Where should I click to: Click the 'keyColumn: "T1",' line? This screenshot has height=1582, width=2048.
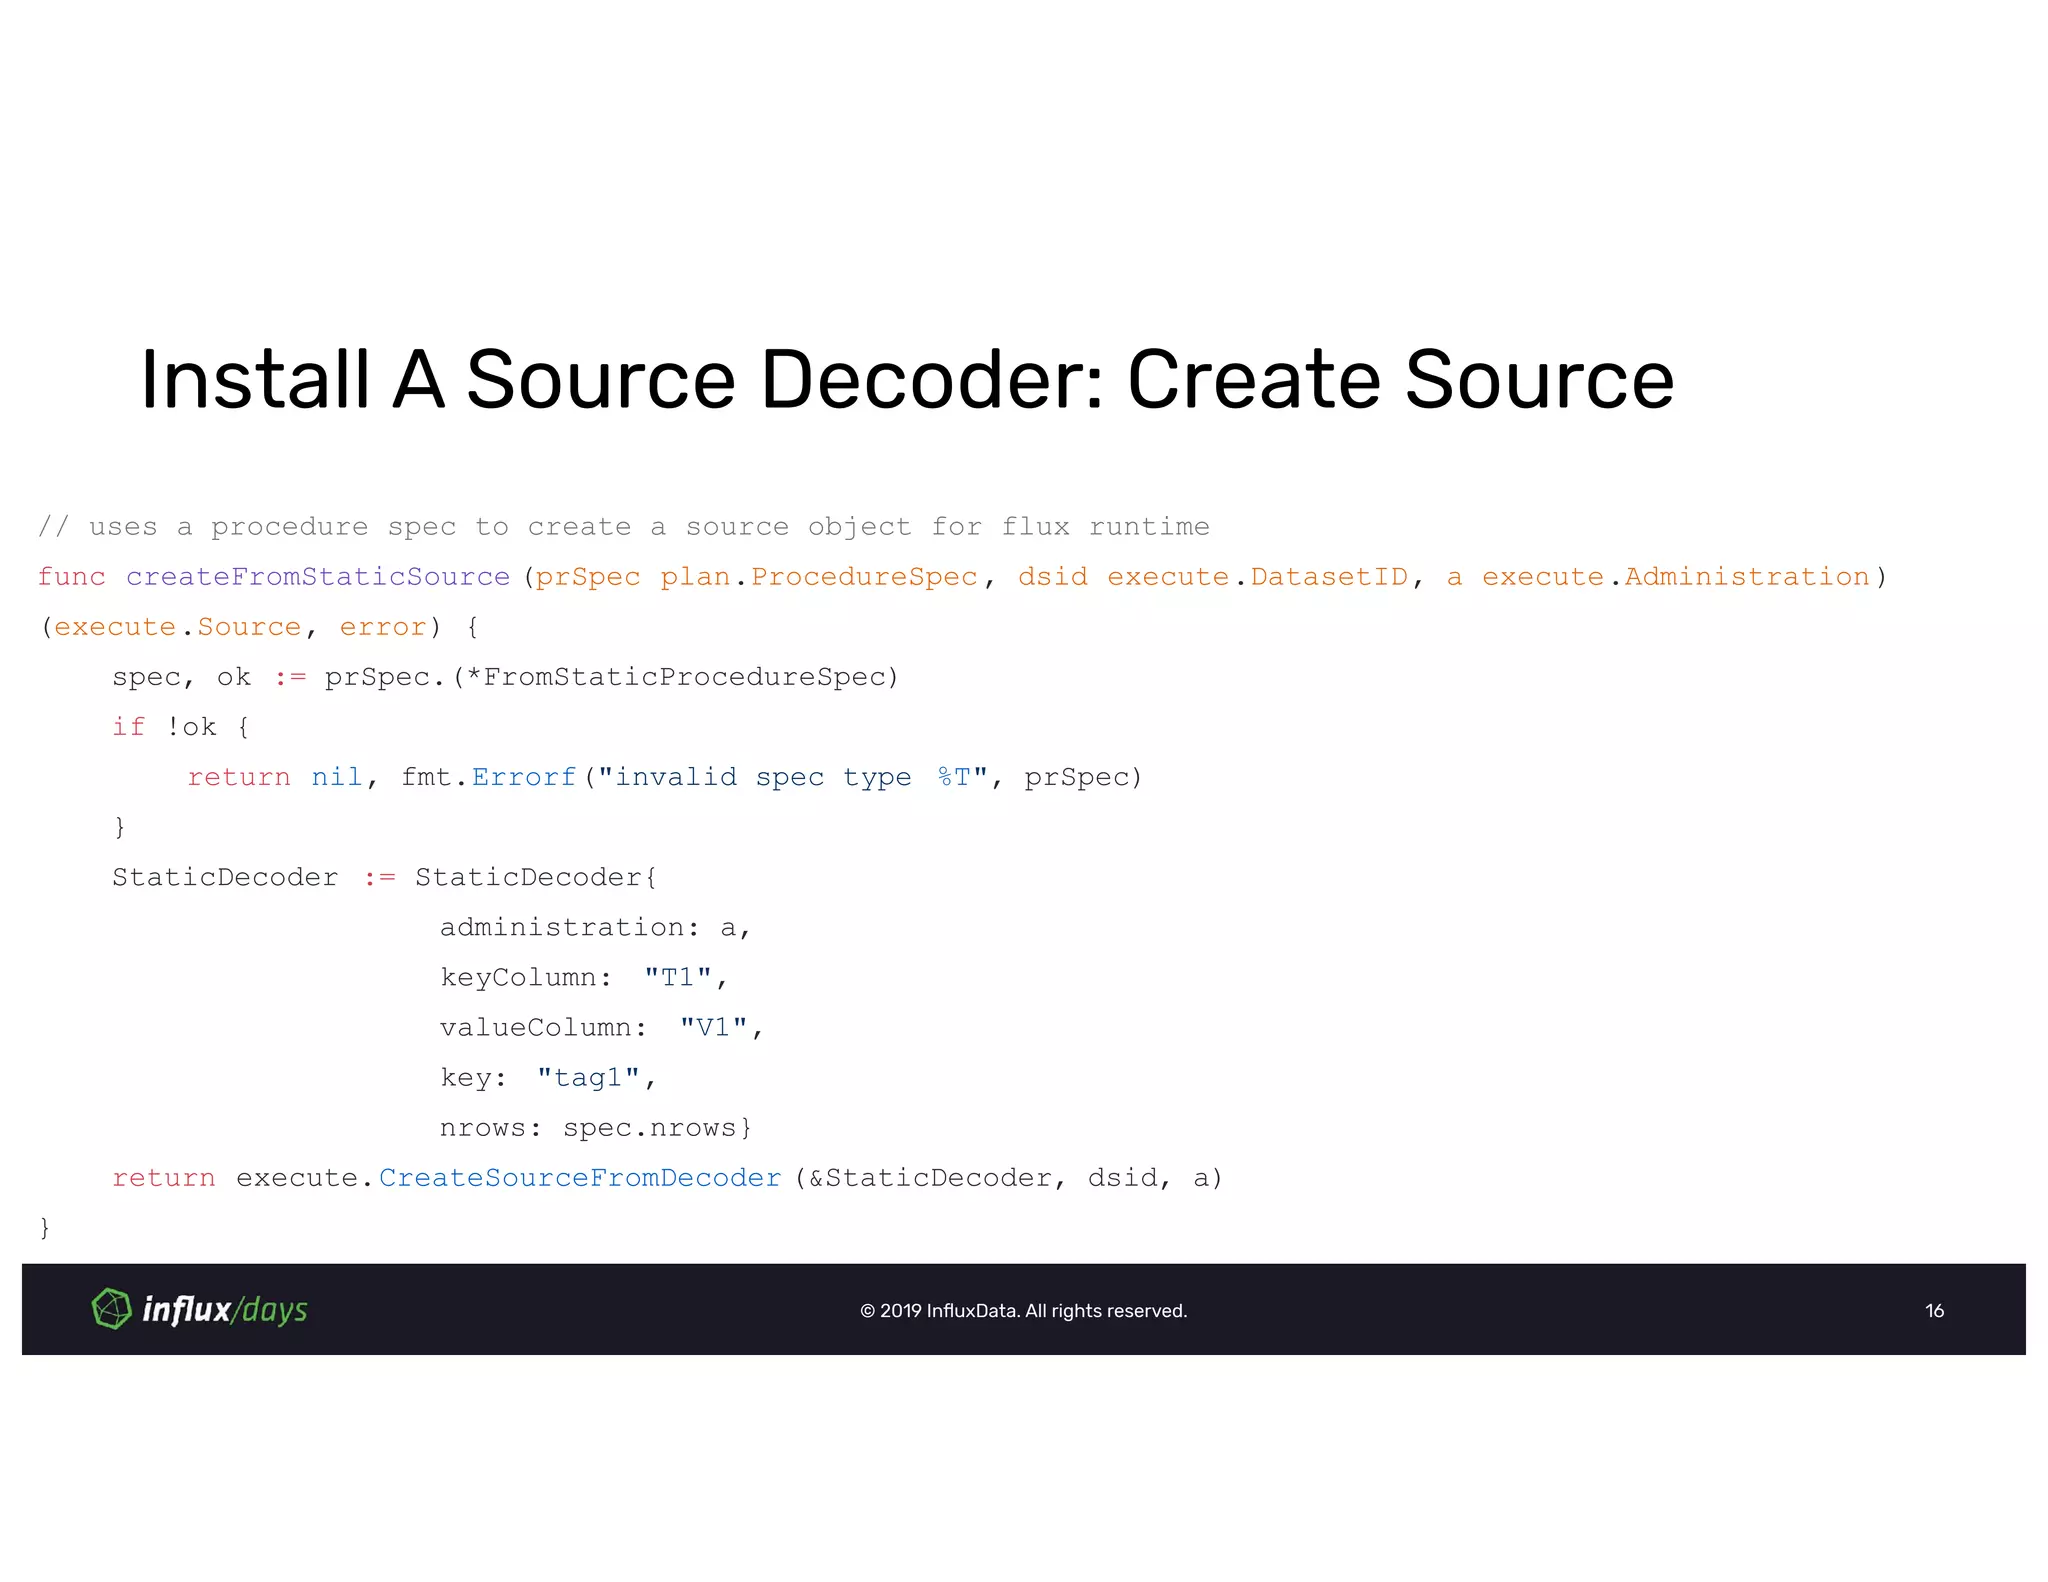click(584, 977)
